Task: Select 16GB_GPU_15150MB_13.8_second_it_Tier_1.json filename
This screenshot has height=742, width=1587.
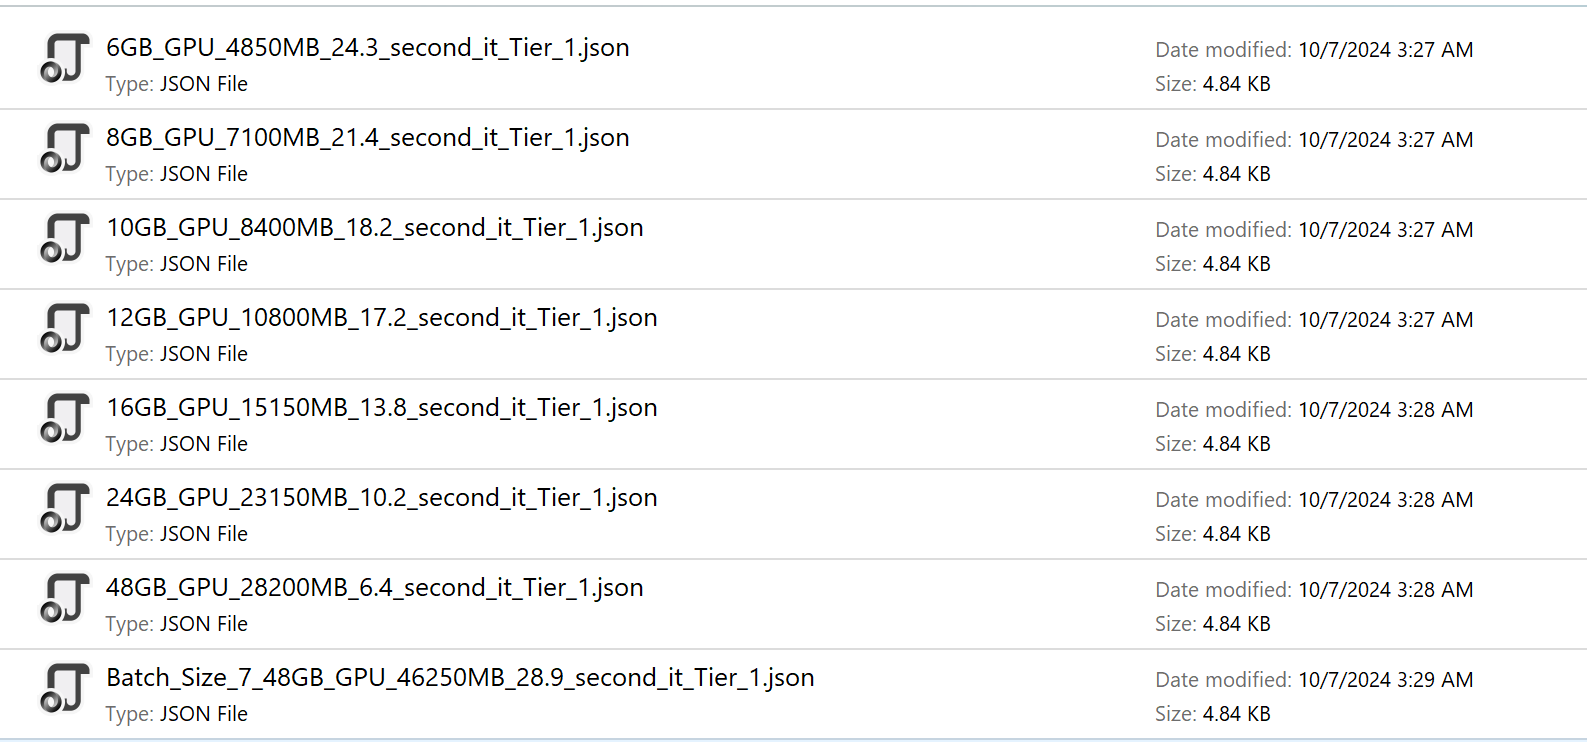Action: coord(381,408)
